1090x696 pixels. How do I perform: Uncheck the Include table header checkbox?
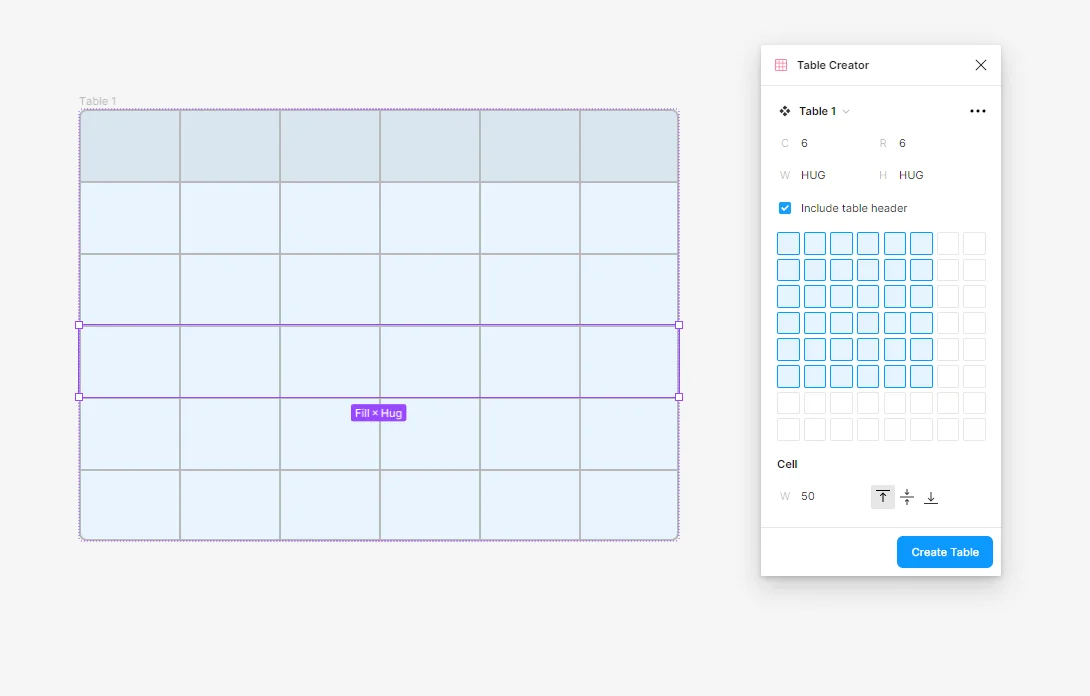(x=785, y=208)
